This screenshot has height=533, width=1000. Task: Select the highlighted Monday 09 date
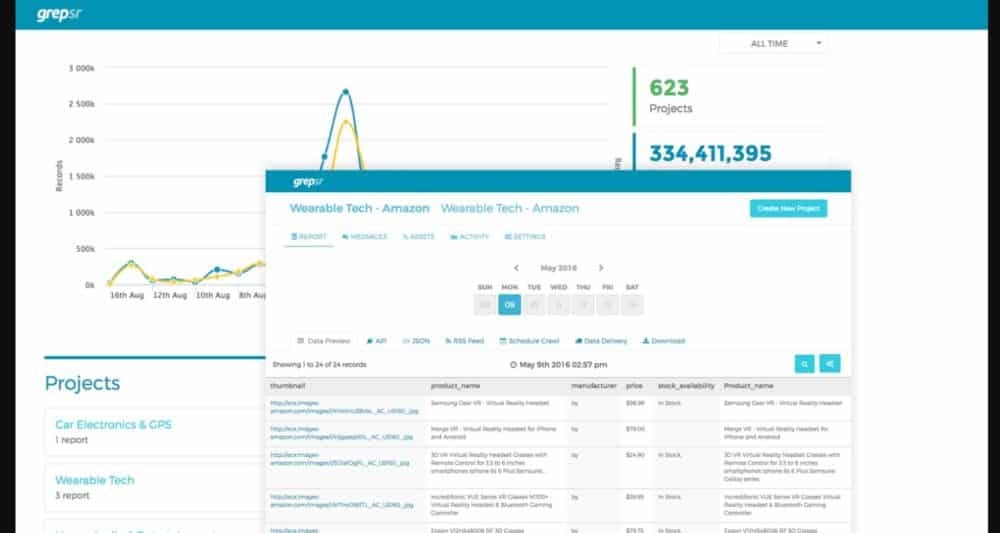509,305
